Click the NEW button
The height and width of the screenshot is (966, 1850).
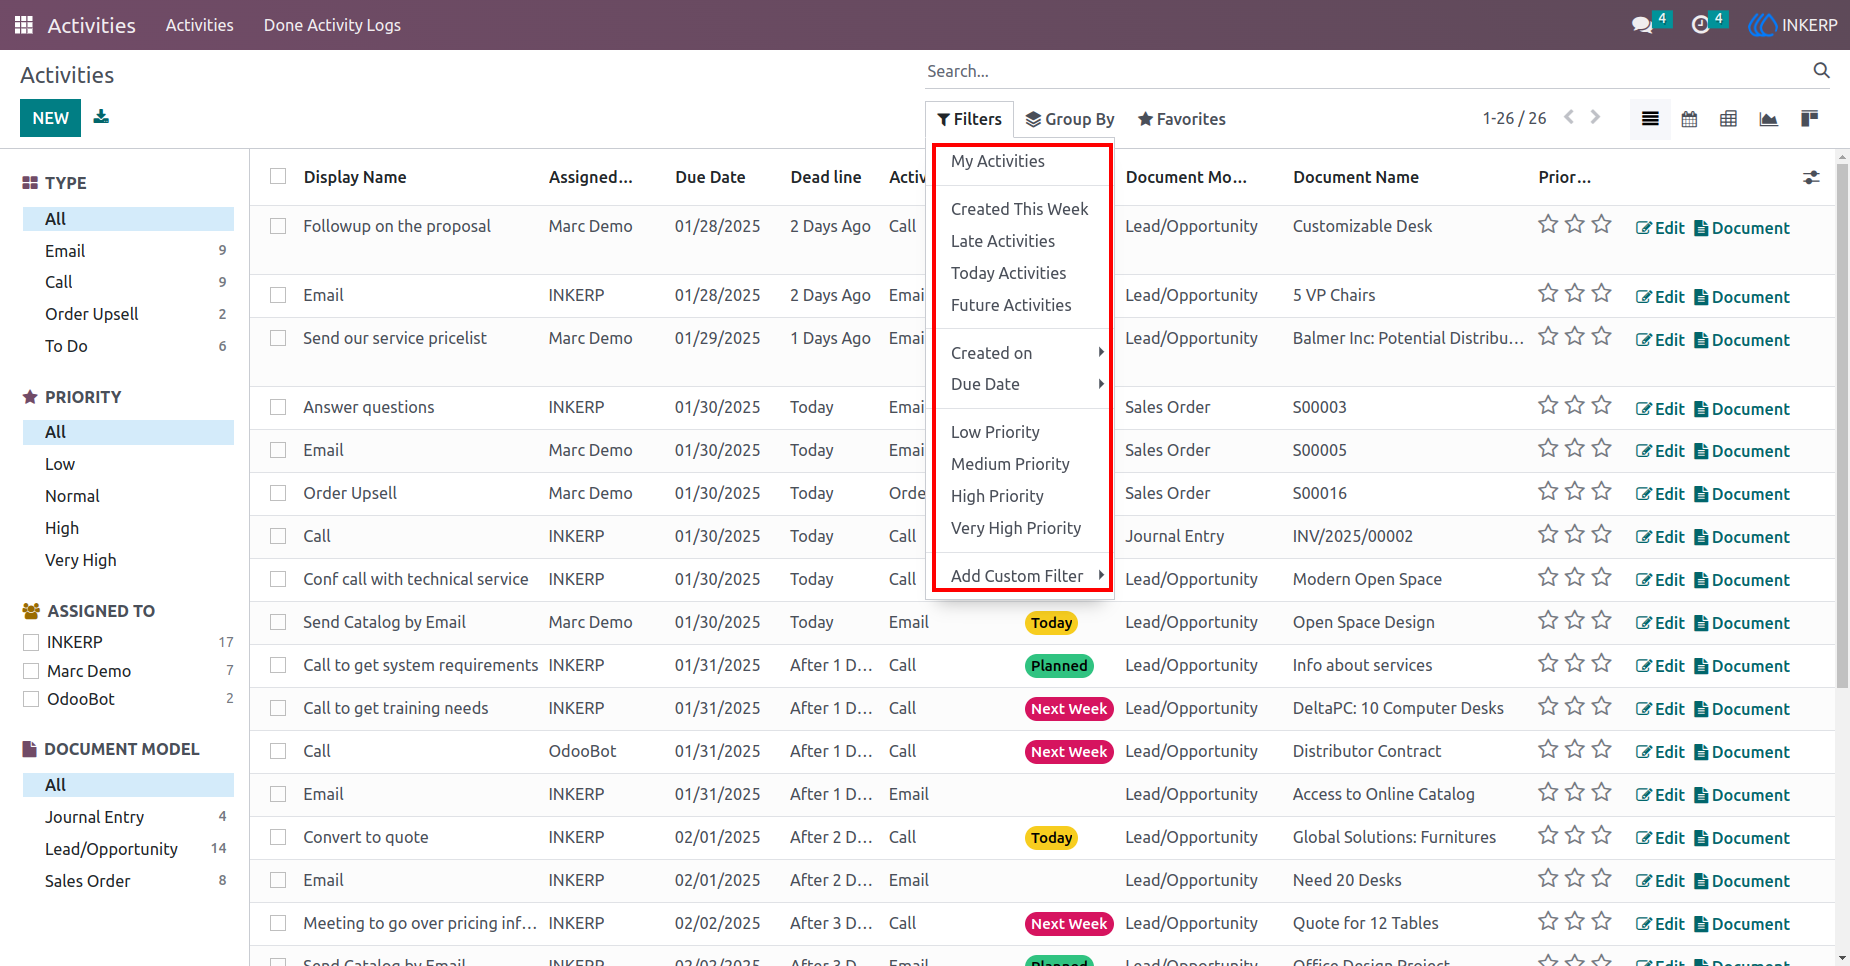[x=50, y=118]
